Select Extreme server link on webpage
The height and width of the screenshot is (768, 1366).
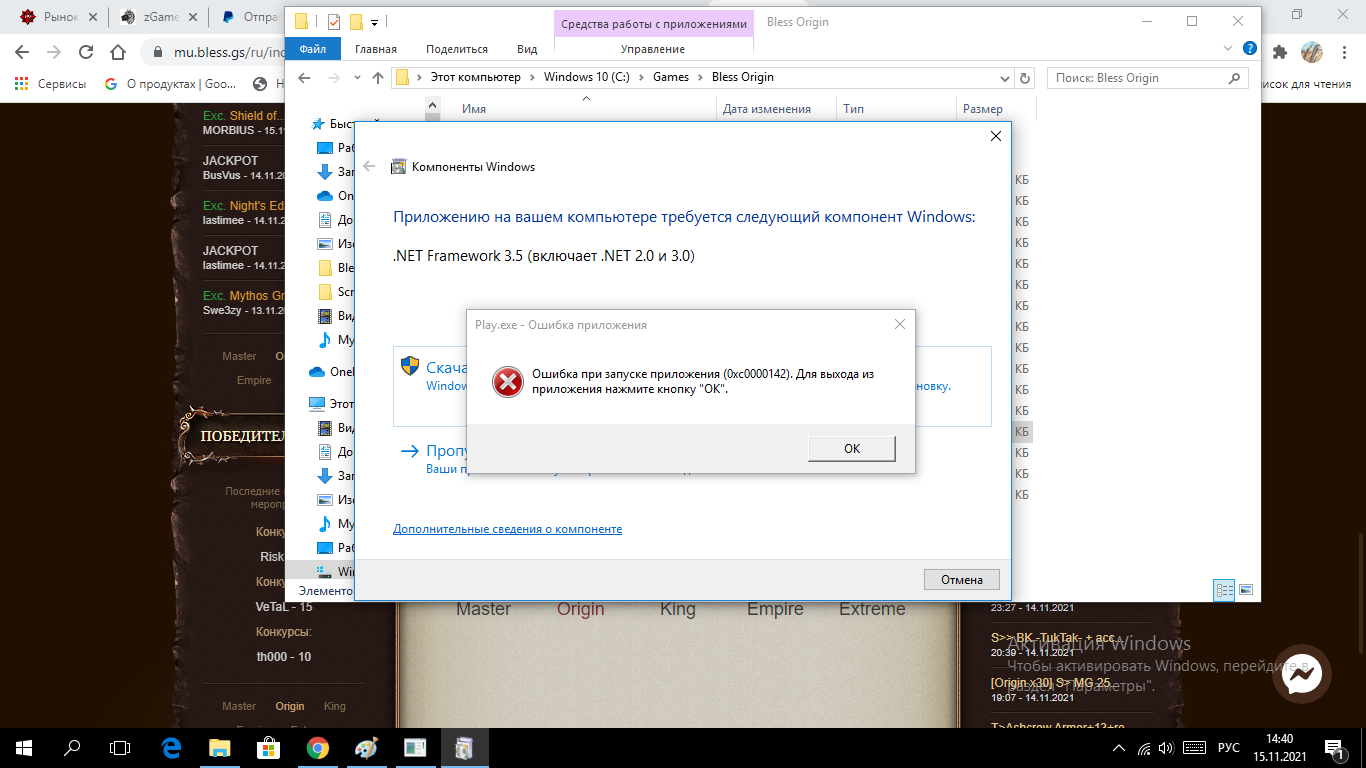(872, 609)
